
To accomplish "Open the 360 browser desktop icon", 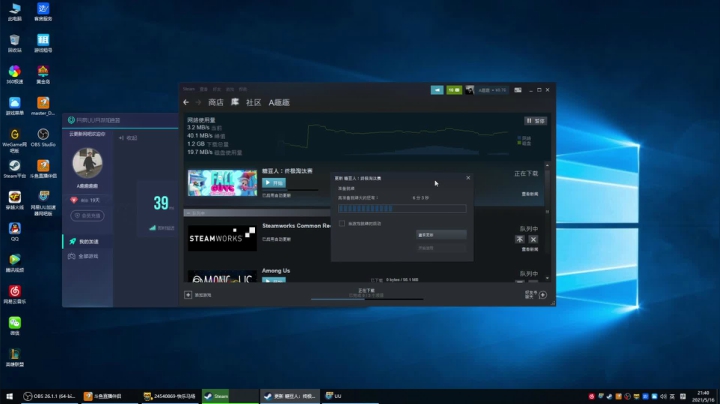I will click(x=15, y=74).
